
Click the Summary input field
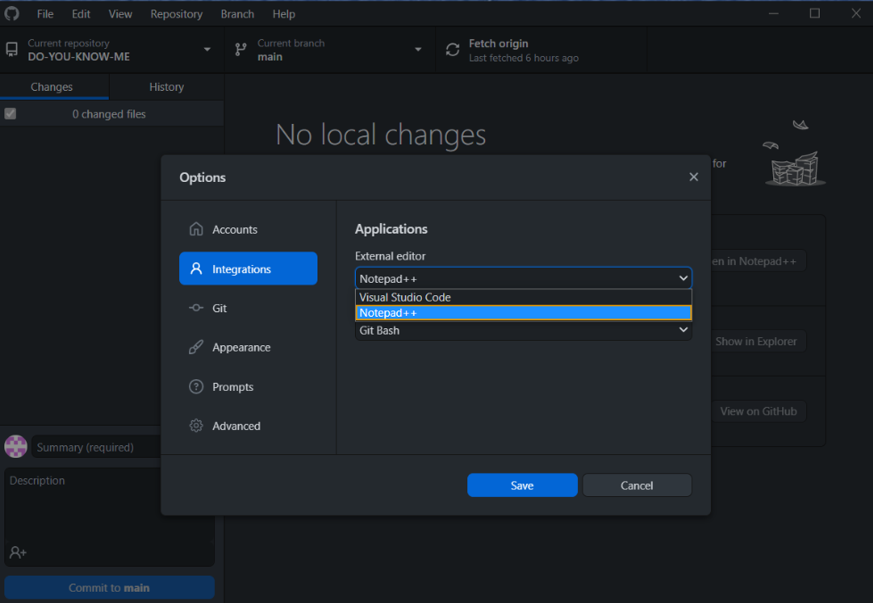coord(96,447)
